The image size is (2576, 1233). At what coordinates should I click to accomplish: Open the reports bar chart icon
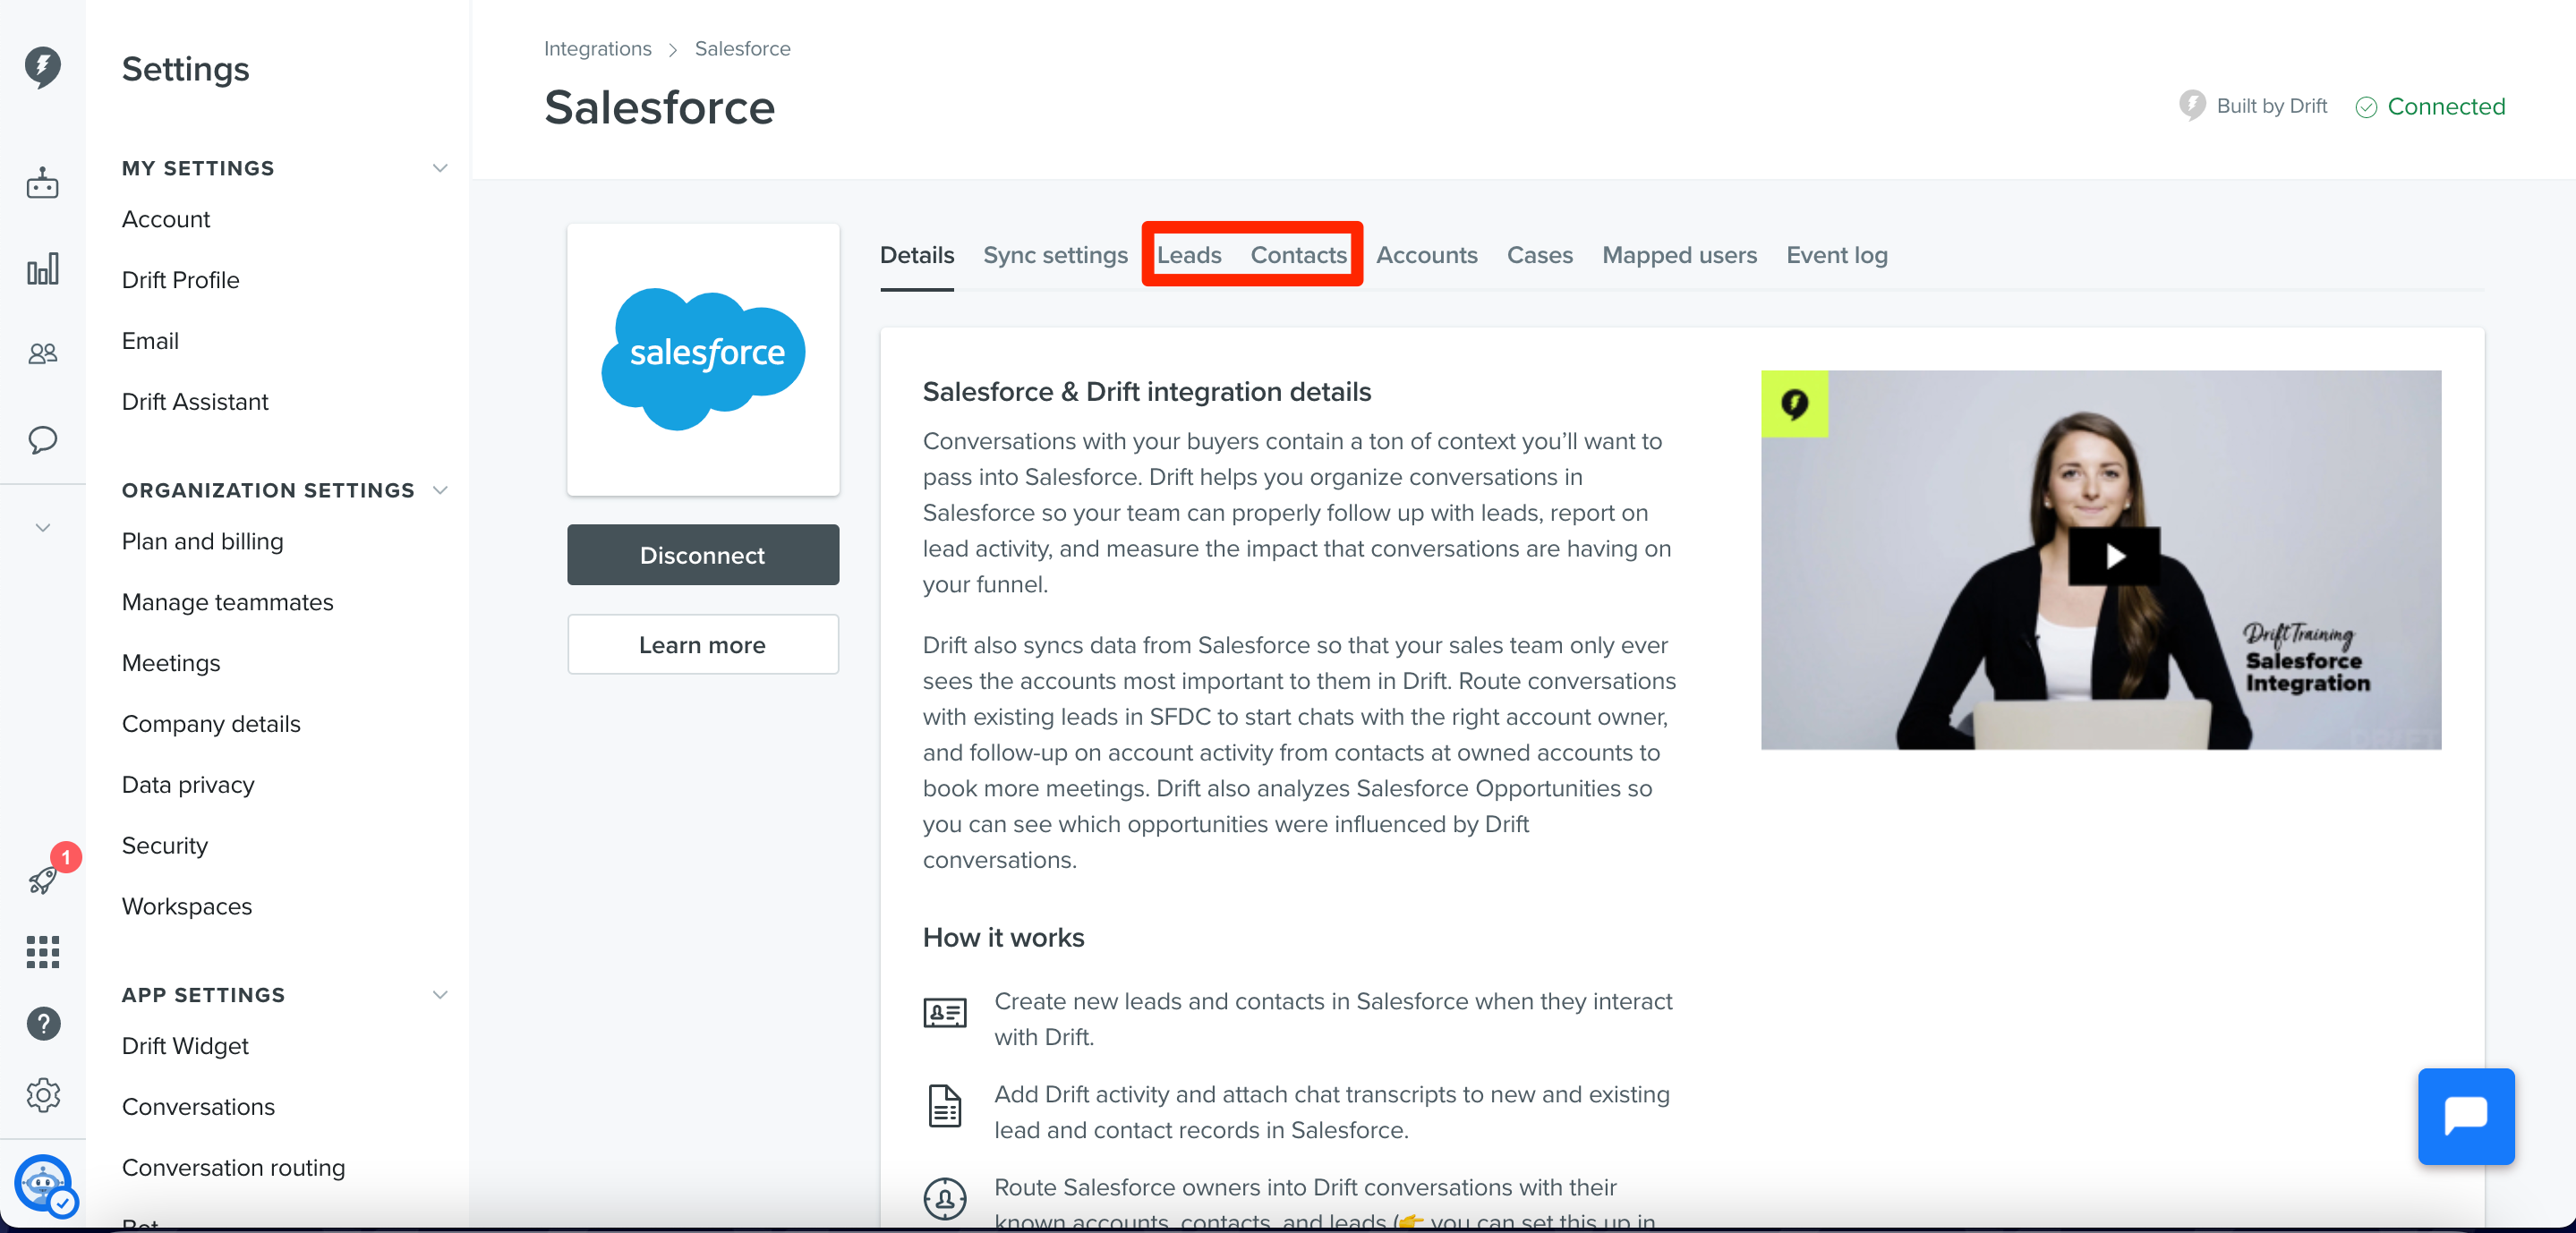42,269
